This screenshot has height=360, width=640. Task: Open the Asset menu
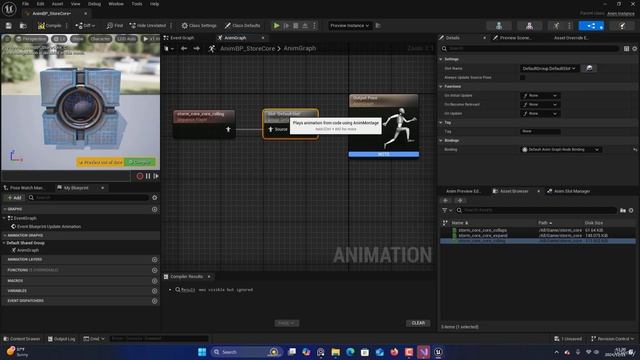tap(57, 4)
